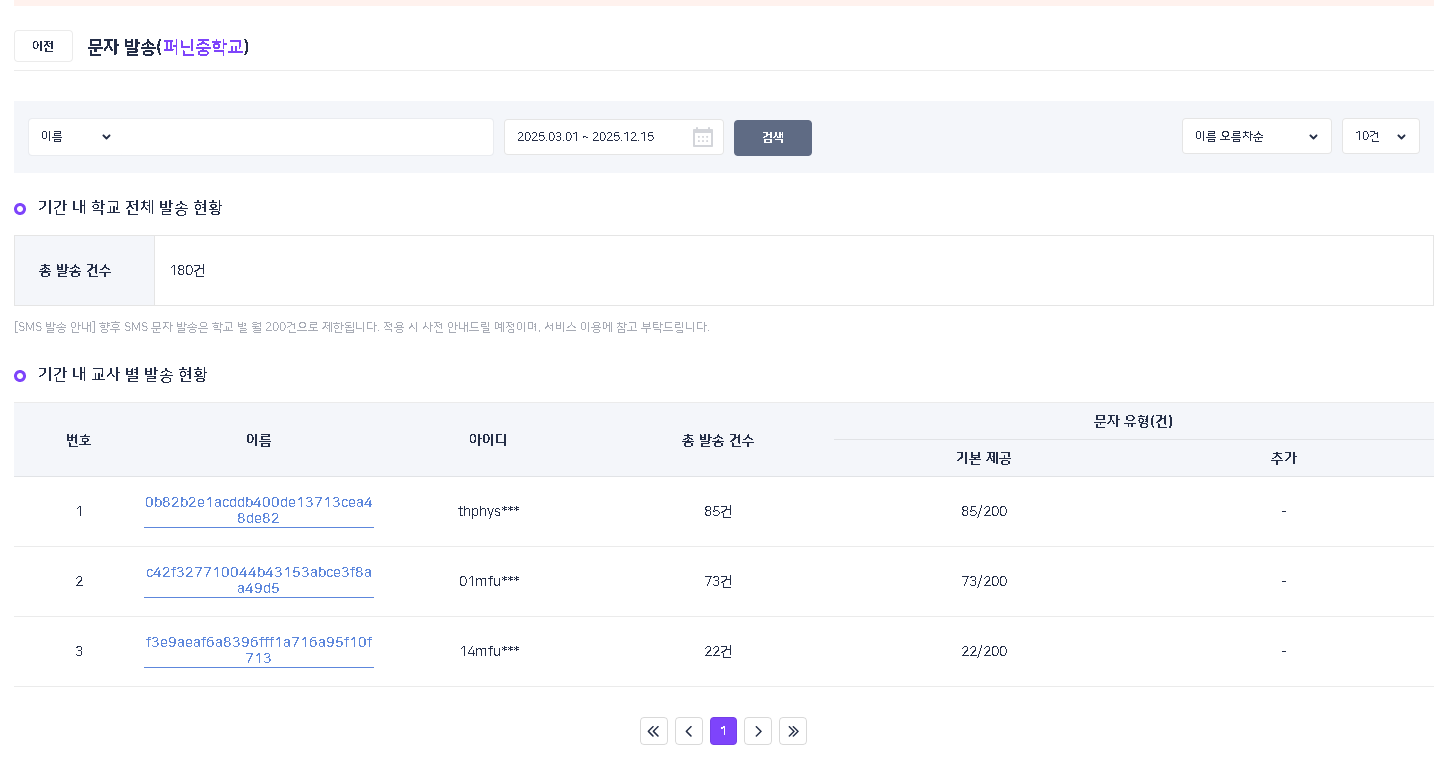Go to the next page arrow

[x=758, y=731]
